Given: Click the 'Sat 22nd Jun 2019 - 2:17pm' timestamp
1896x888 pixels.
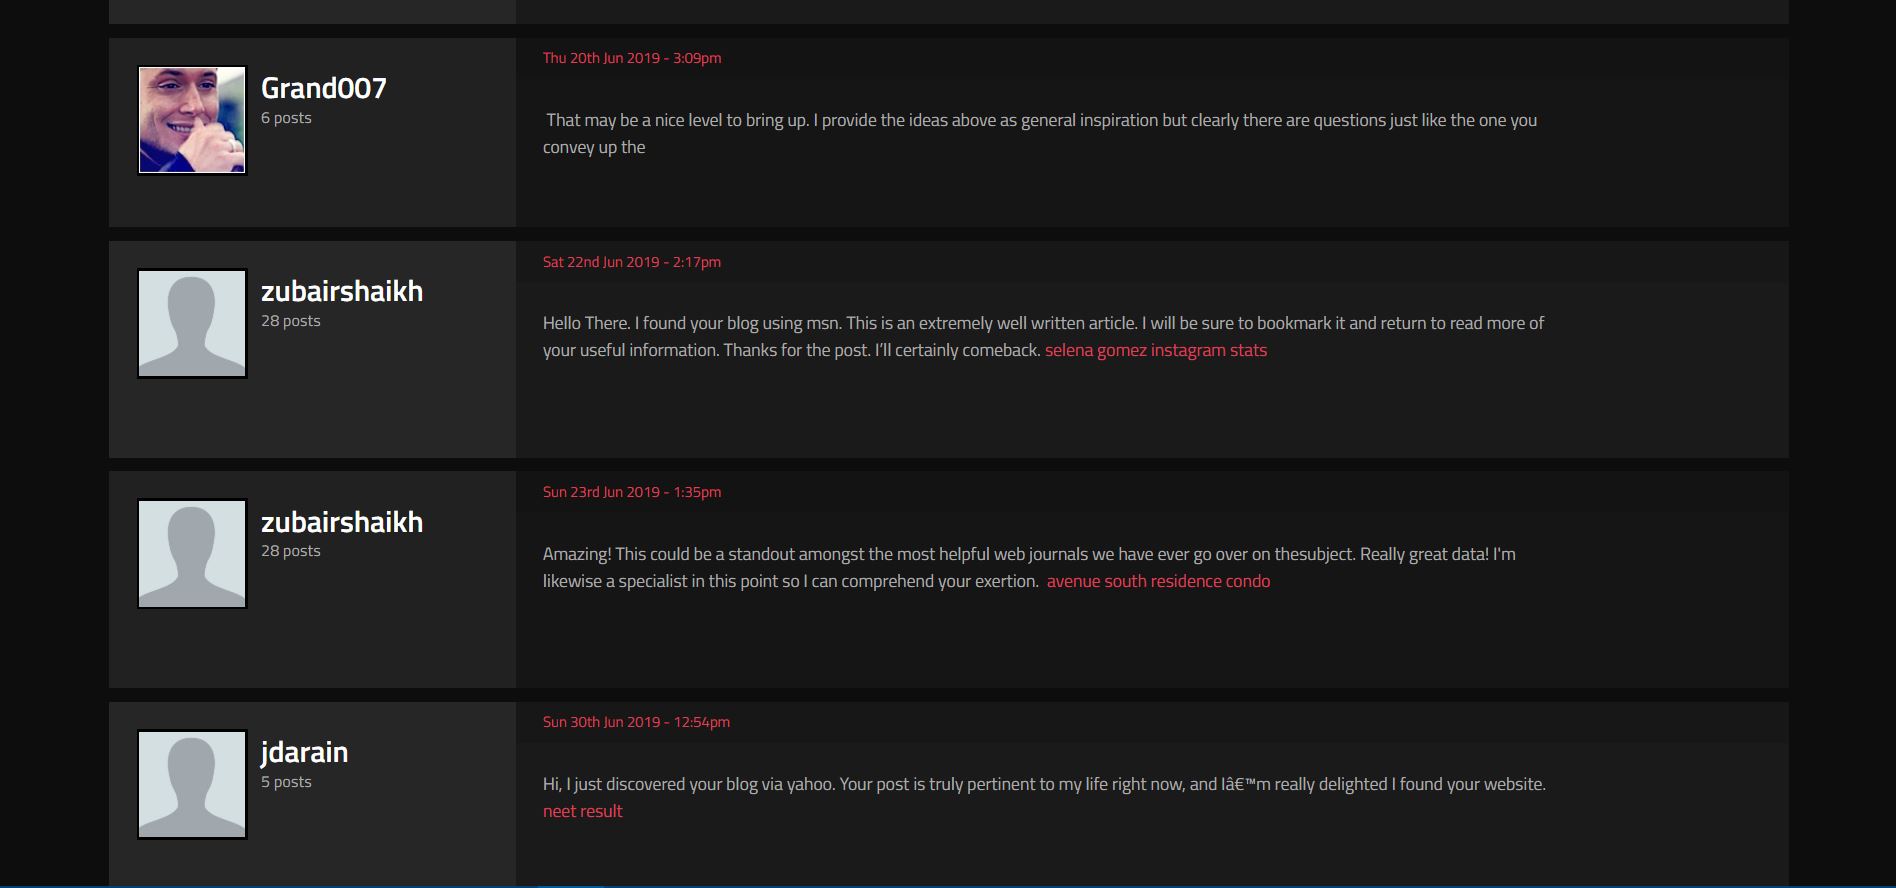Looking at the screenshot, I should [x=632, y=262].
